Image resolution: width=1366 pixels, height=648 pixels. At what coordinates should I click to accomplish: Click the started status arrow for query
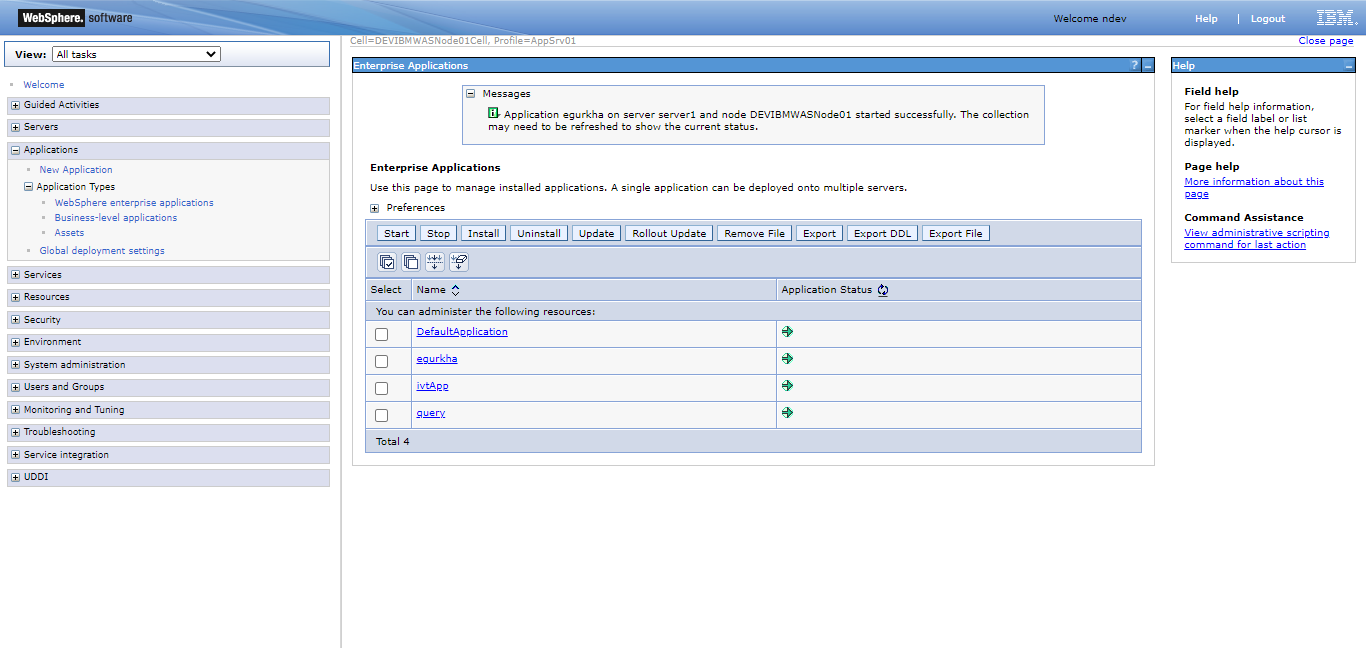[x=787, y=412]
